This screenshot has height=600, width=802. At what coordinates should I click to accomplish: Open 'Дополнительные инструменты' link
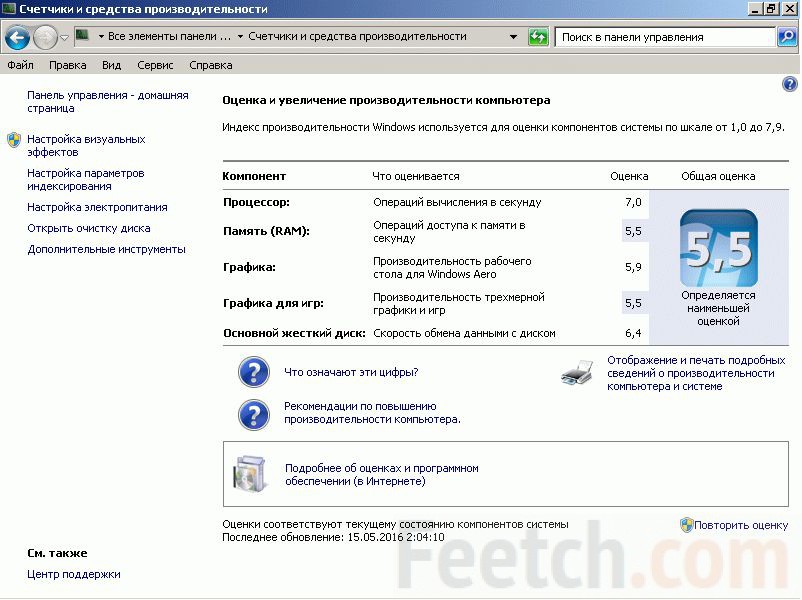[x=106, y=249]
